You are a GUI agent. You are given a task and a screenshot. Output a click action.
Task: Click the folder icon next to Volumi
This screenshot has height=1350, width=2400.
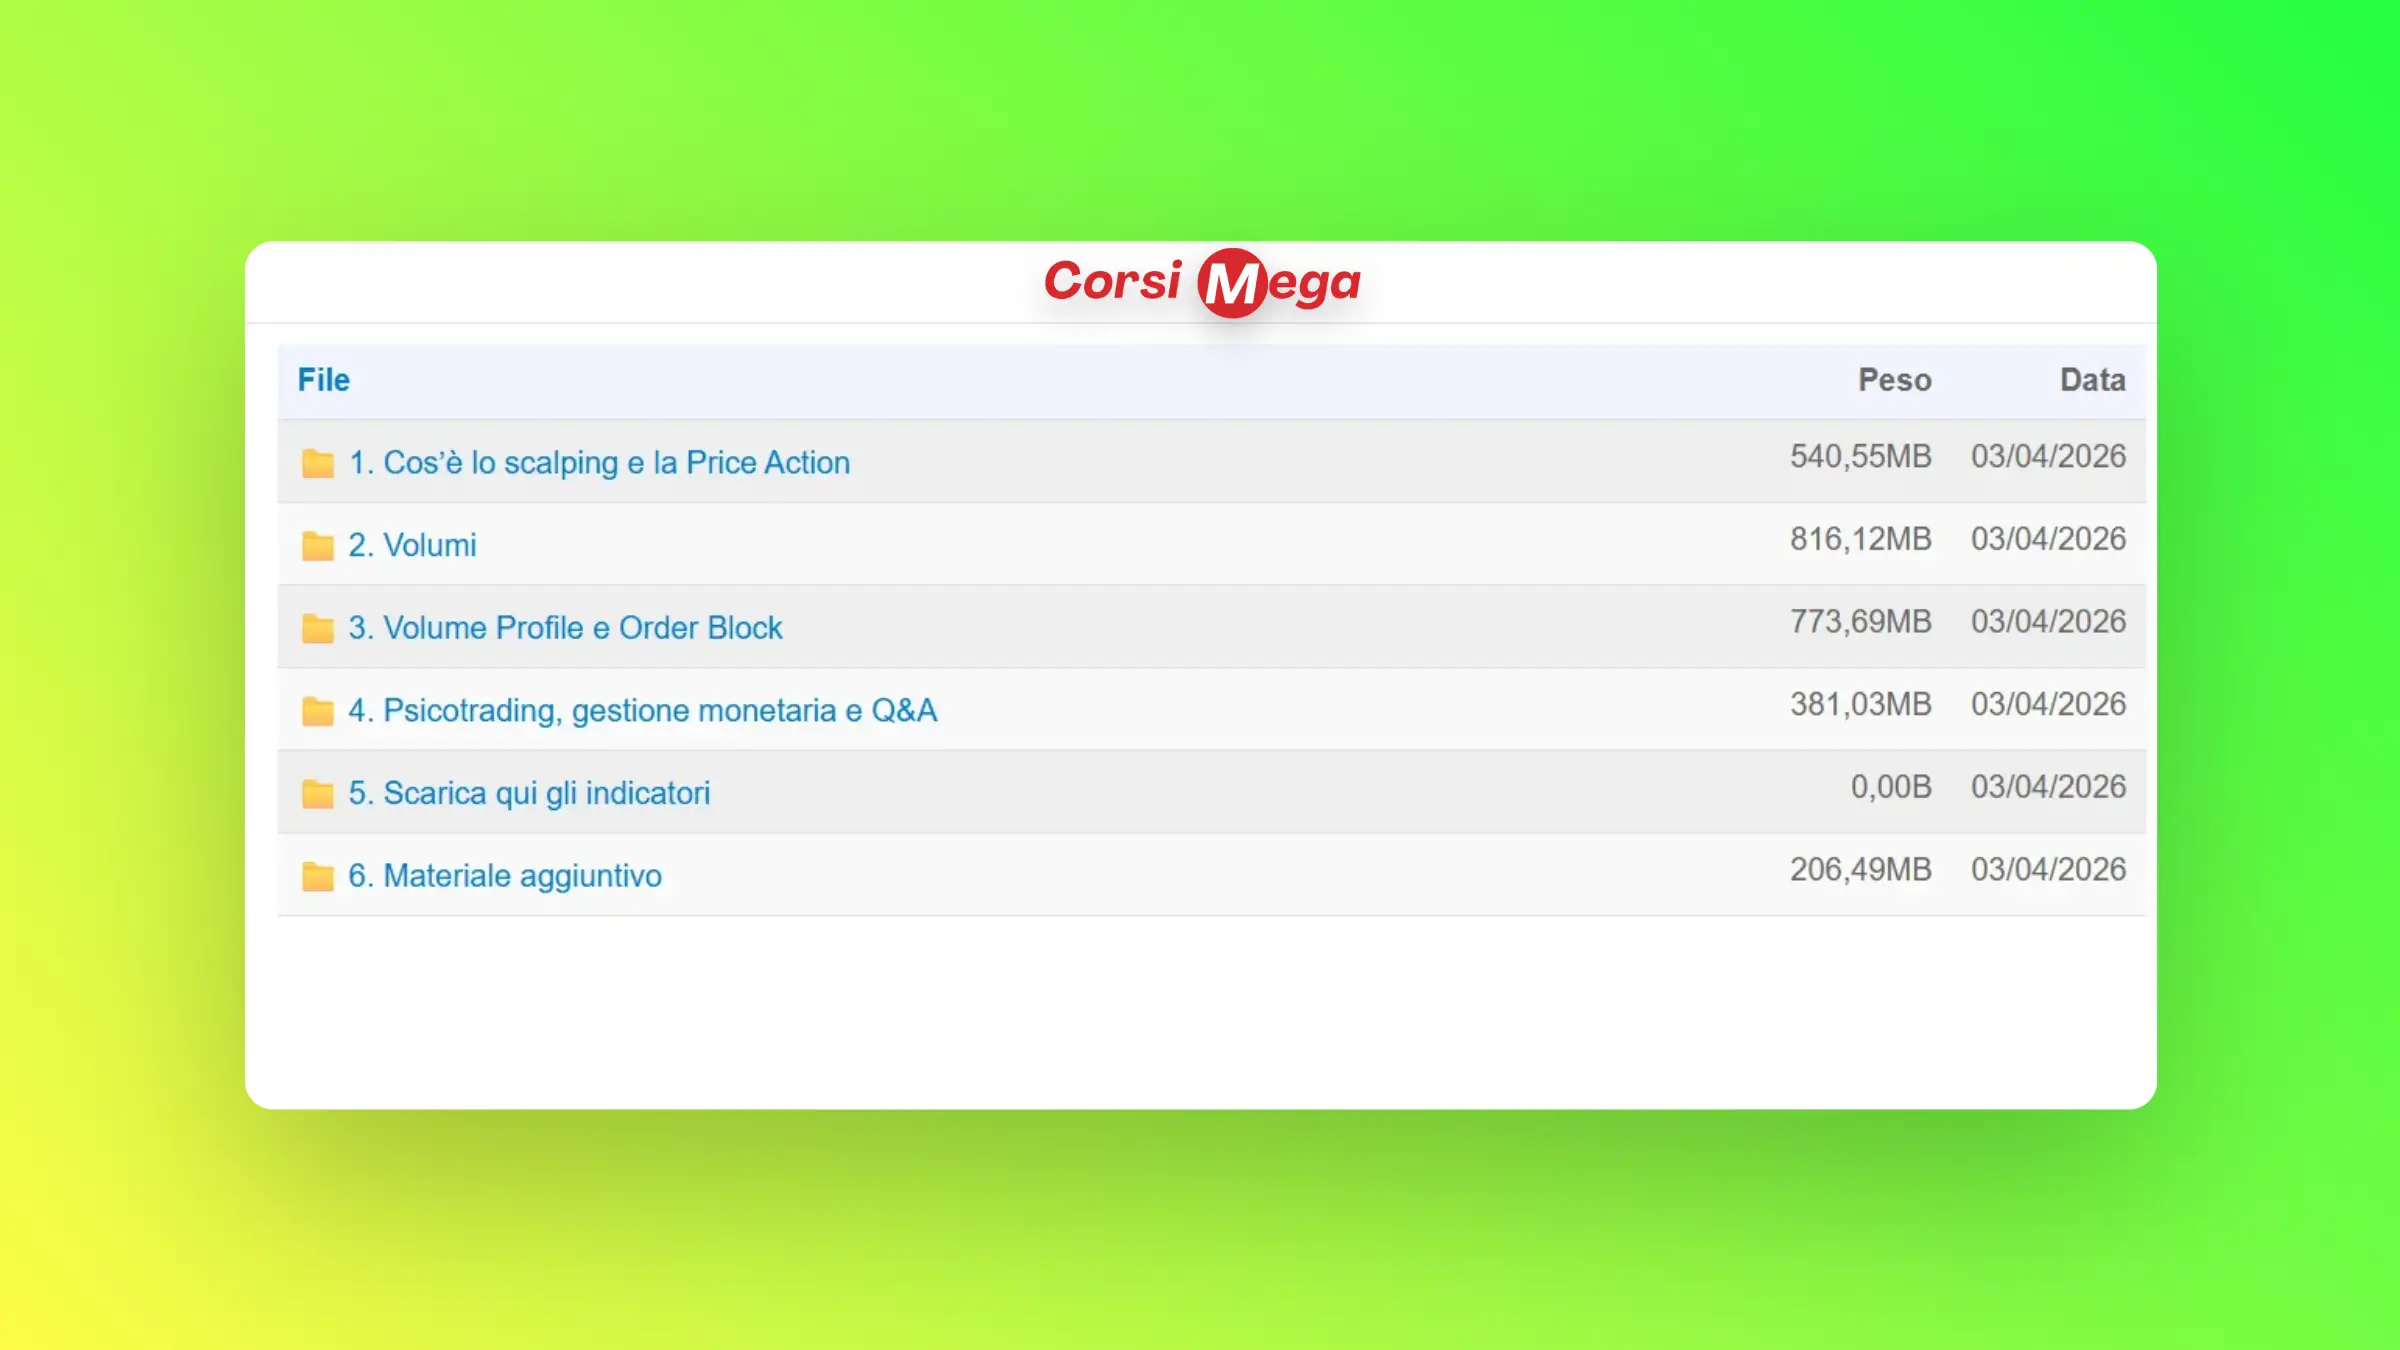click(317, 546)
